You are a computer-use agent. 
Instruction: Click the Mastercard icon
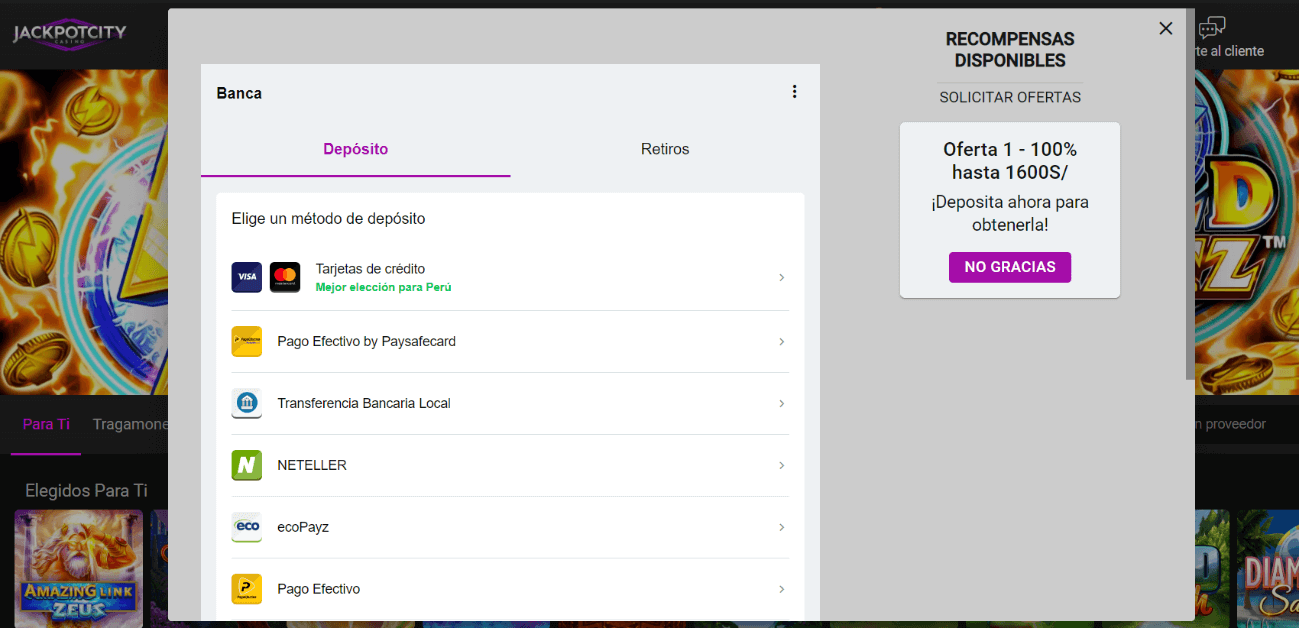point(285,277)
